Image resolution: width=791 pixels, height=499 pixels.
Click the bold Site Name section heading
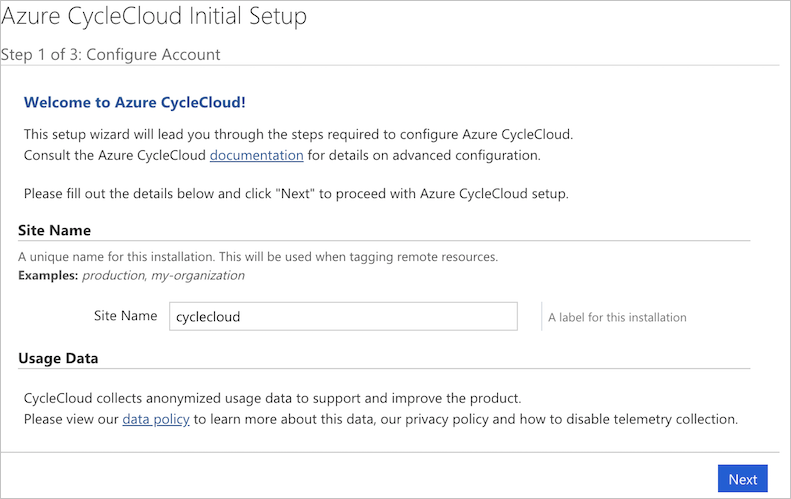54,231
